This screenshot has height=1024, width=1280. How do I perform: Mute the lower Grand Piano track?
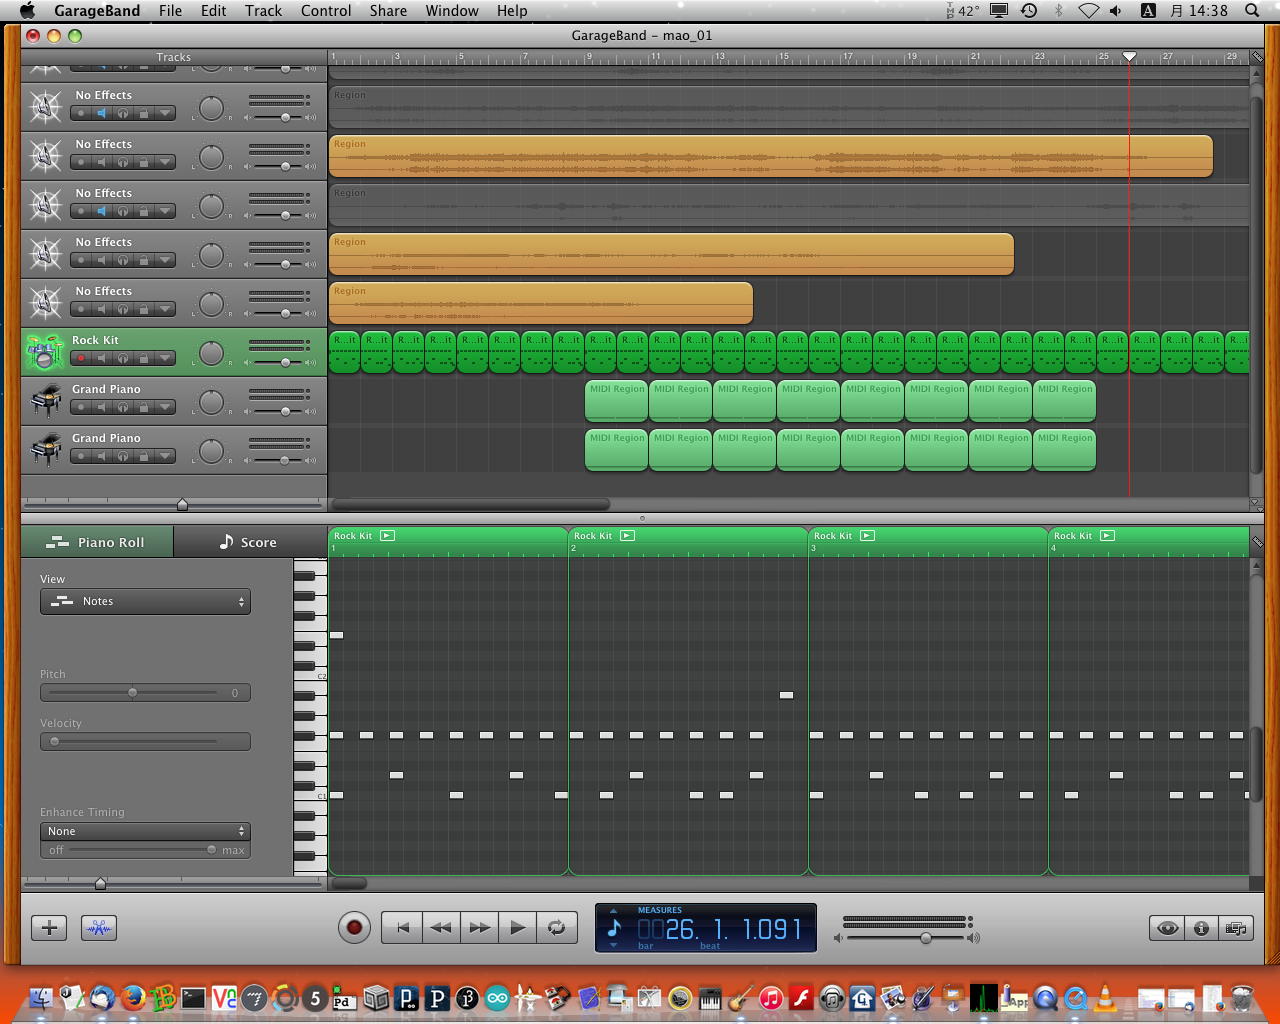click(101, 456)
